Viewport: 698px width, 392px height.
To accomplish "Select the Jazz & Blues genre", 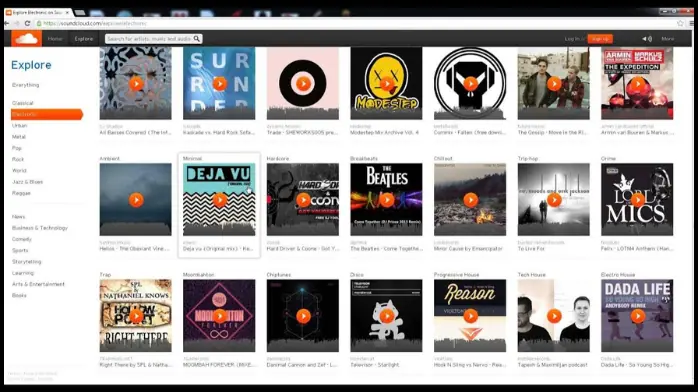I will pyautogui.click(x=27, y=182).
